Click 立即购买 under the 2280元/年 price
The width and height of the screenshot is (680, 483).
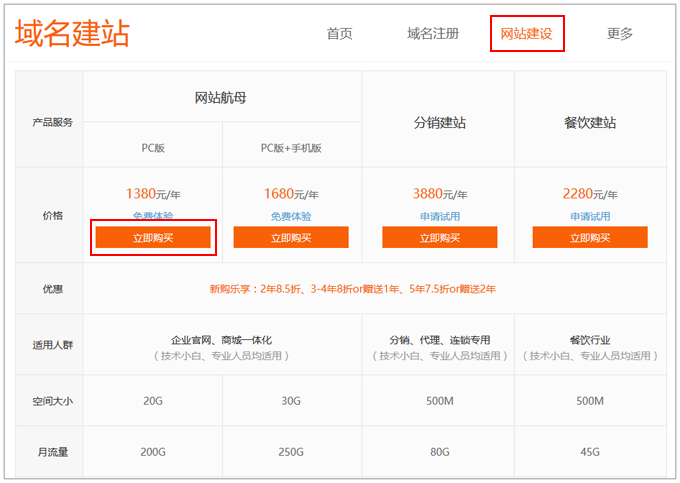pyautogui.click(x=590, y=238)
